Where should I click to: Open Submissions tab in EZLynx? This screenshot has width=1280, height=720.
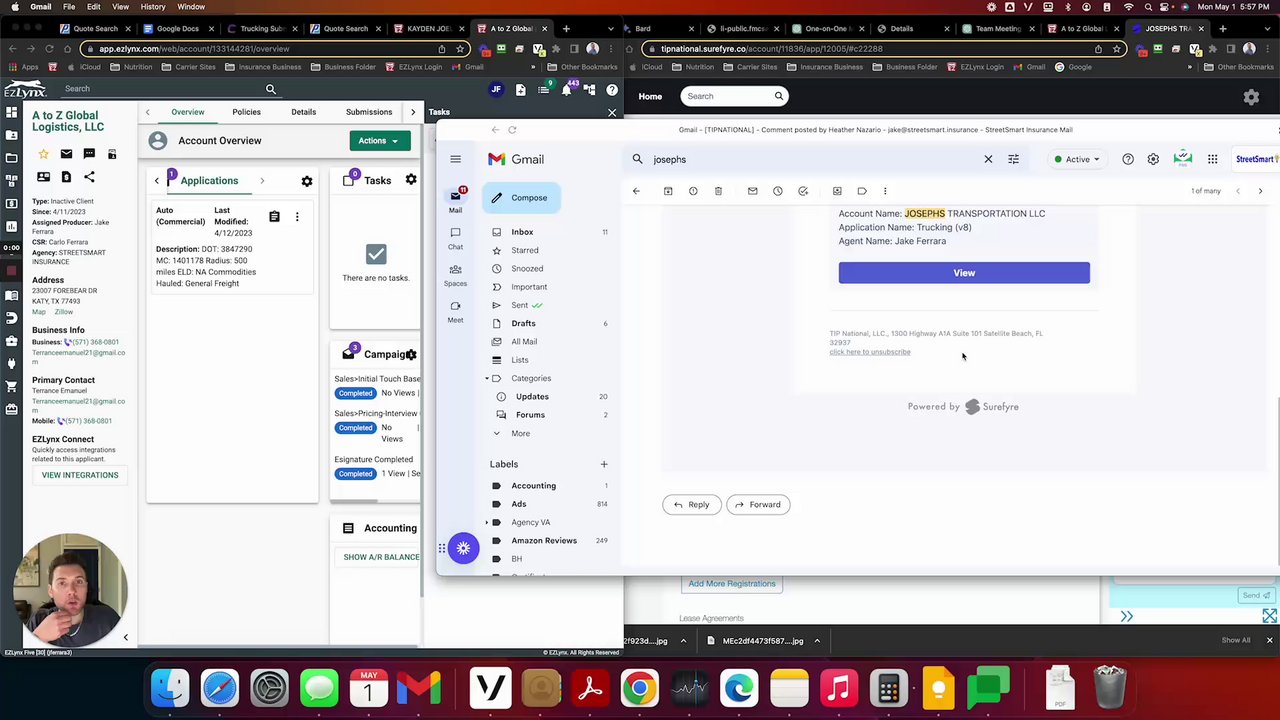click(x=369, y=112)
